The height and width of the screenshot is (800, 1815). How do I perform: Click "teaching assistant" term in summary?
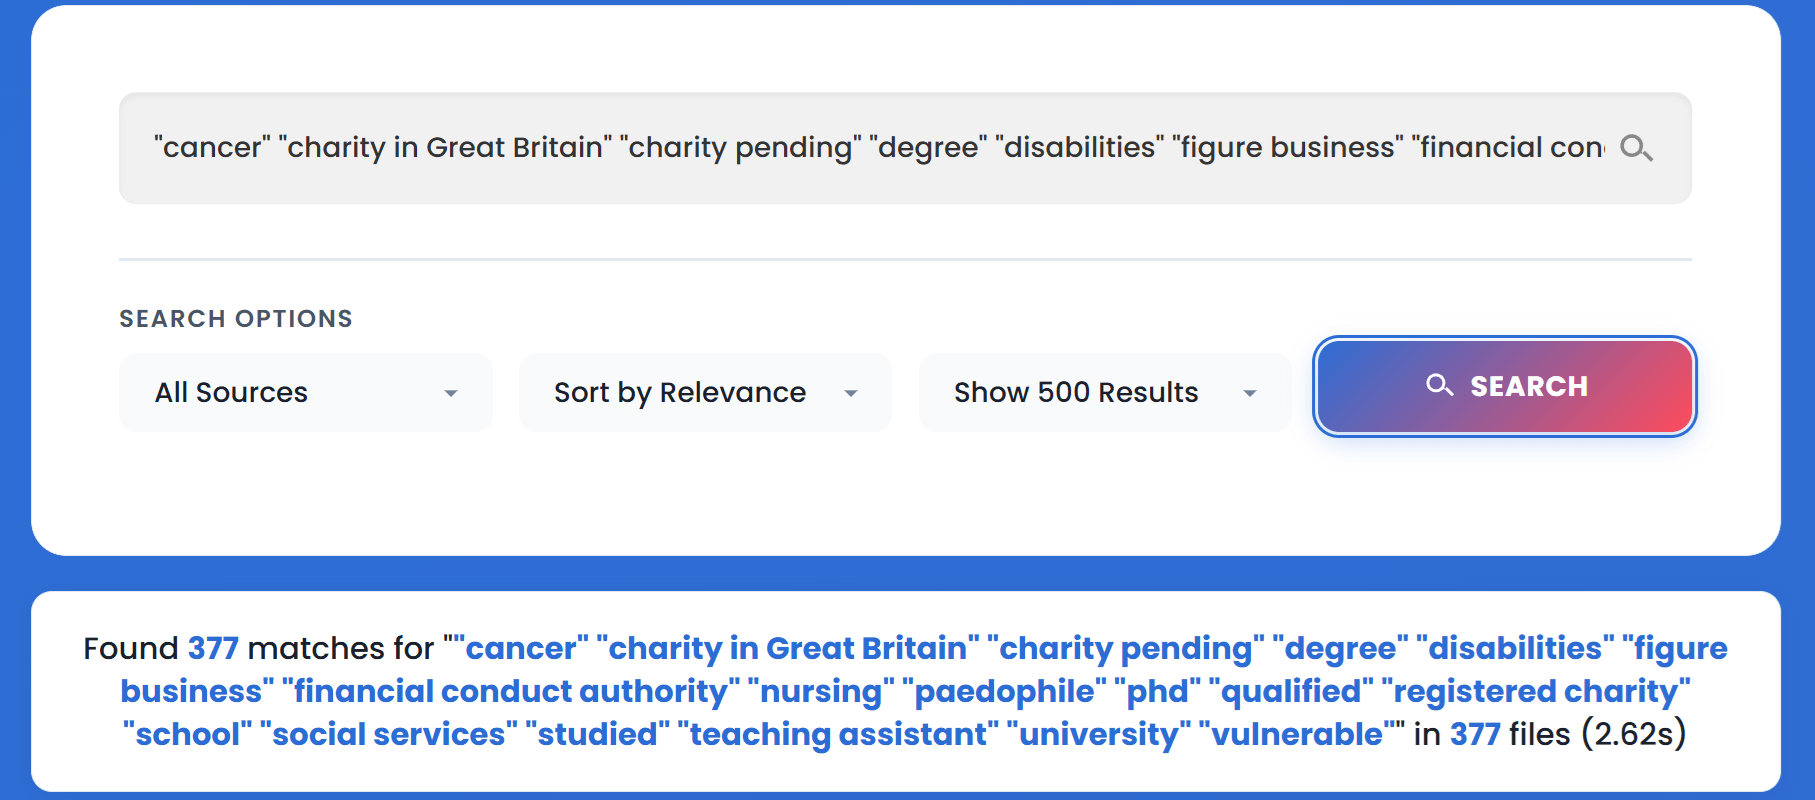tap(838, 734)
